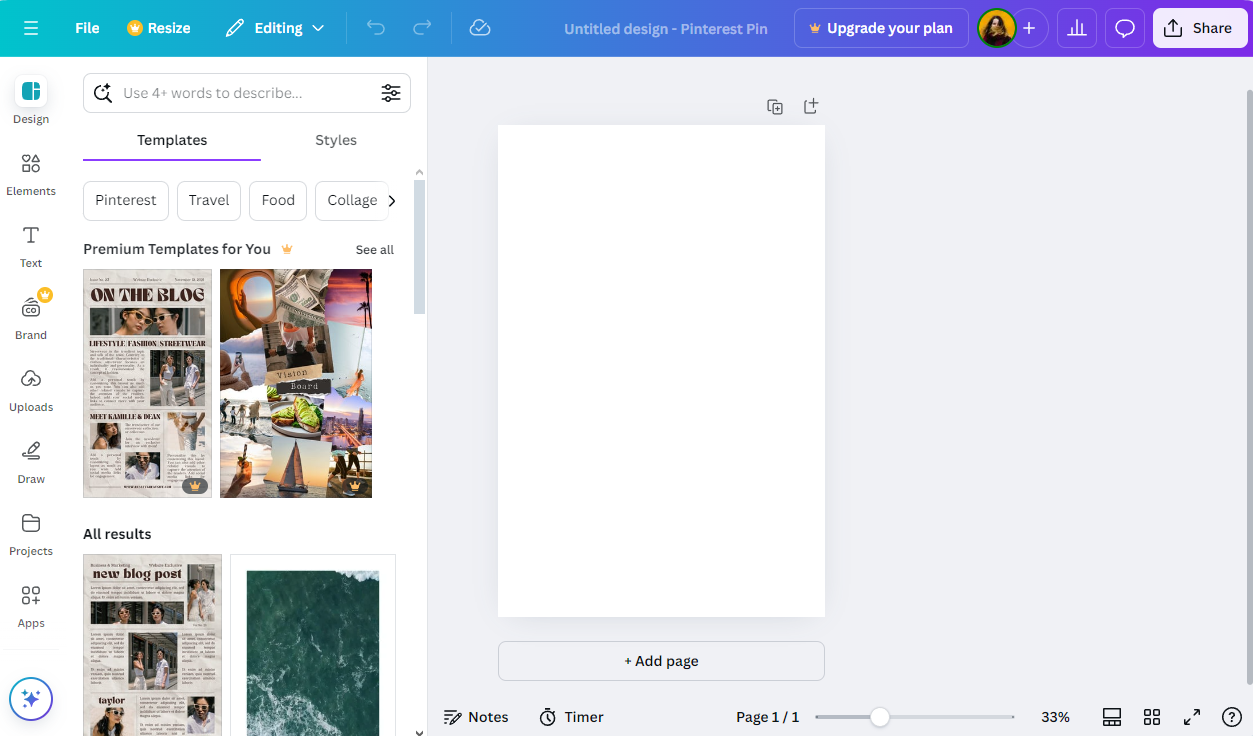Open the analytics chart icon
This screenshot has height=736, width=1253.
[1077, 28]
